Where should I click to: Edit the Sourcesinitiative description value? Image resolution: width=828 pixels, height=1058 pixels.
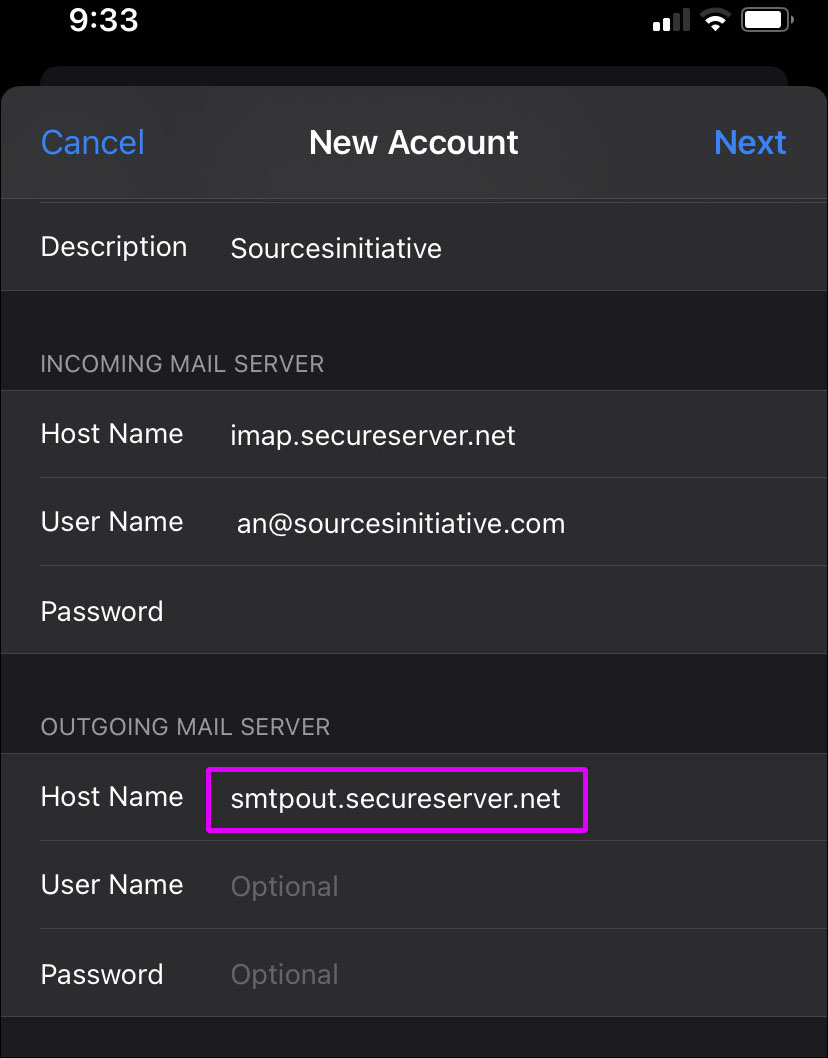point(336,248)
